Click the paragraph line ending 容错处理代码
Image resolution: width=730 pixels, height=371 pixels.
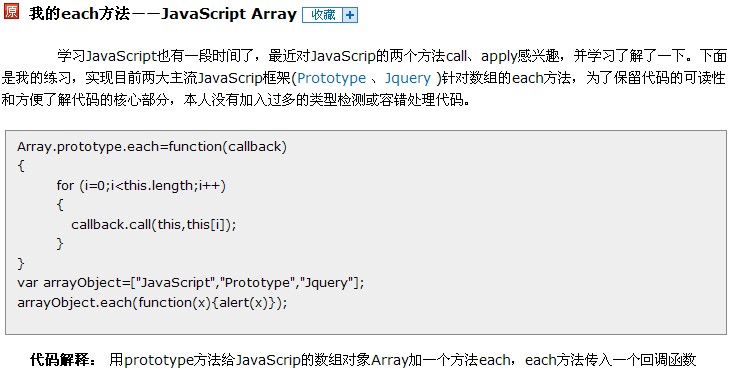[235, 100]
